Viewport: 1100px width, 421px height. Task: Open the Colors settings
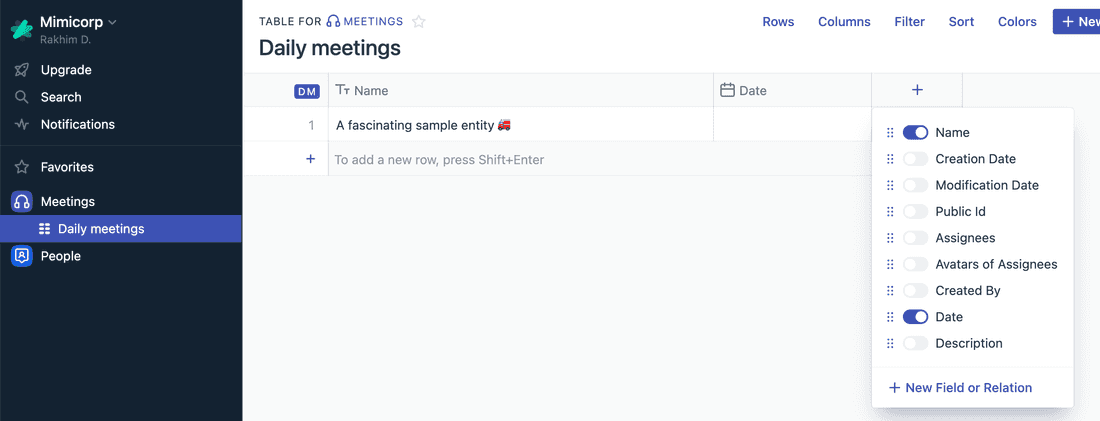click(1017, 22)
